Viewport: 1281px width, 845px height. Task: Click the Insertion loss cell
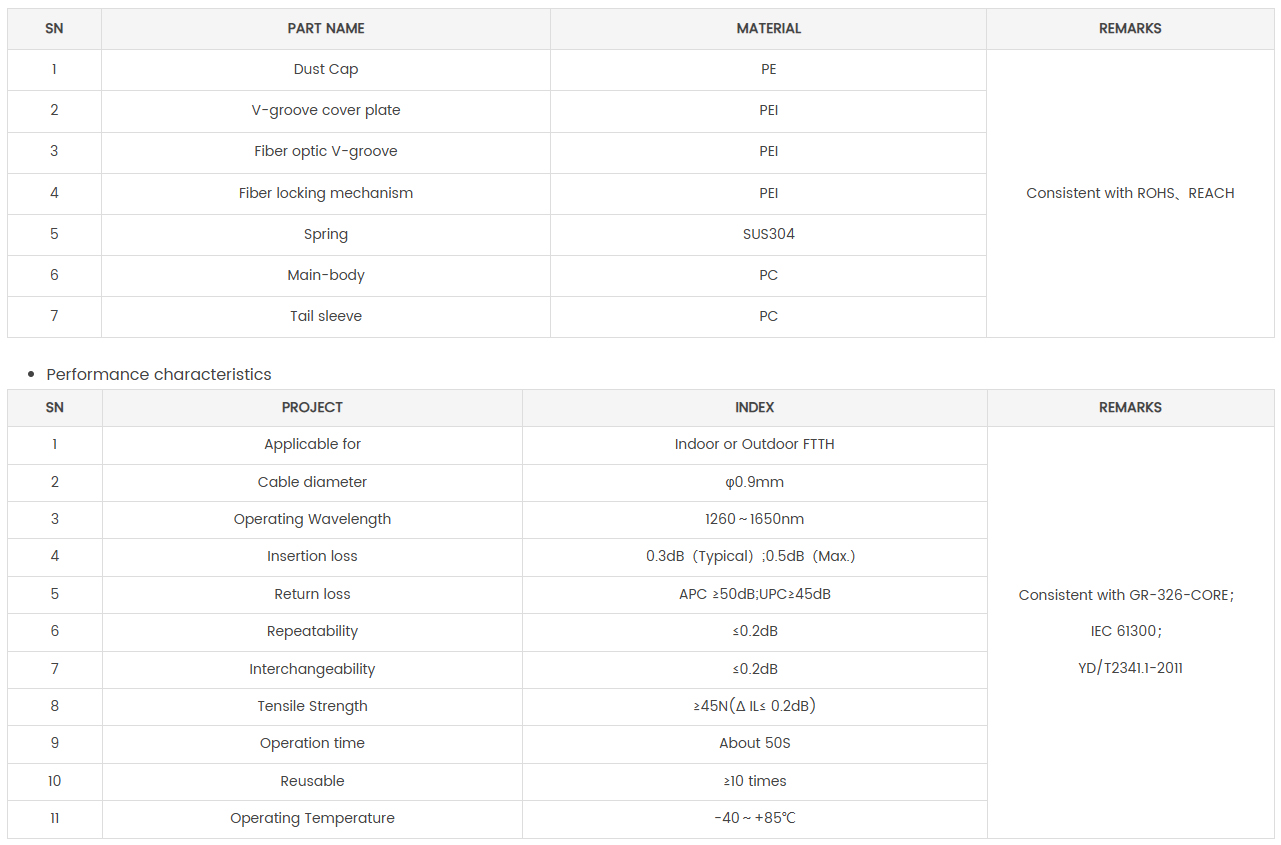(312, 556)
